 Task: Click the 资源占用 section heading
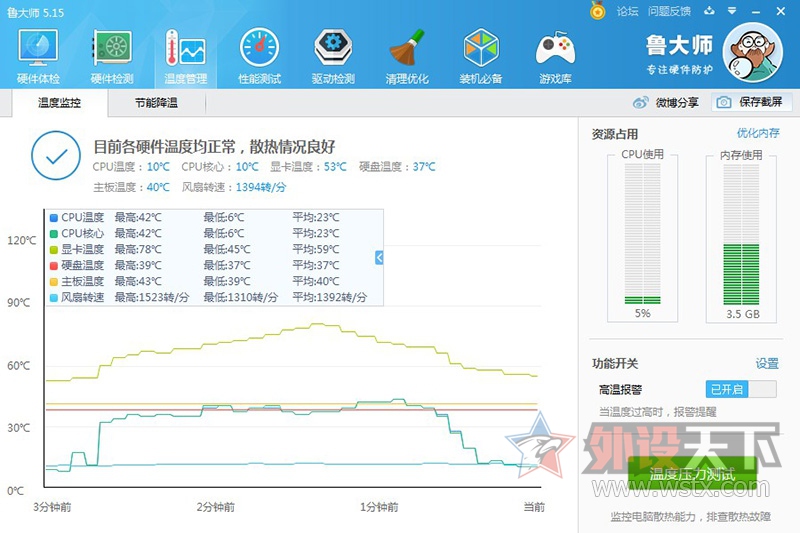(x=615, y=134)
